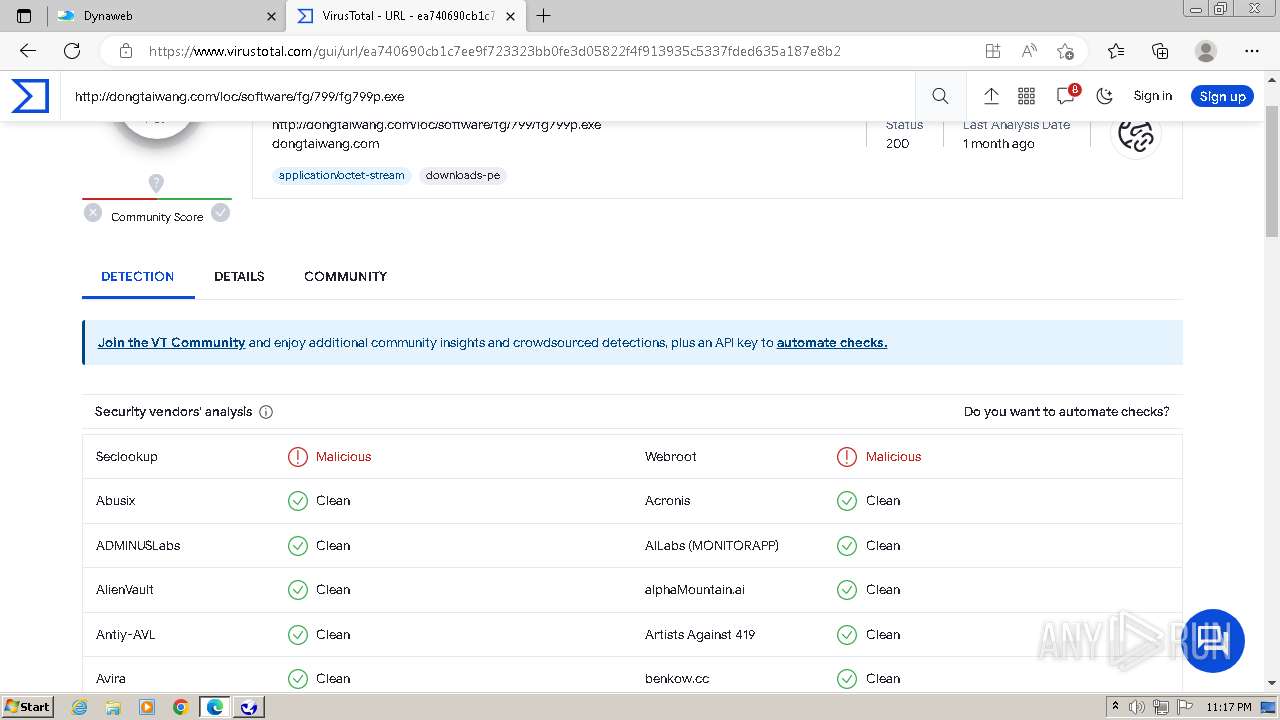1280x720 pixels.
Task: Click the downloads-pe tag
Action: (x=463, y=175)
